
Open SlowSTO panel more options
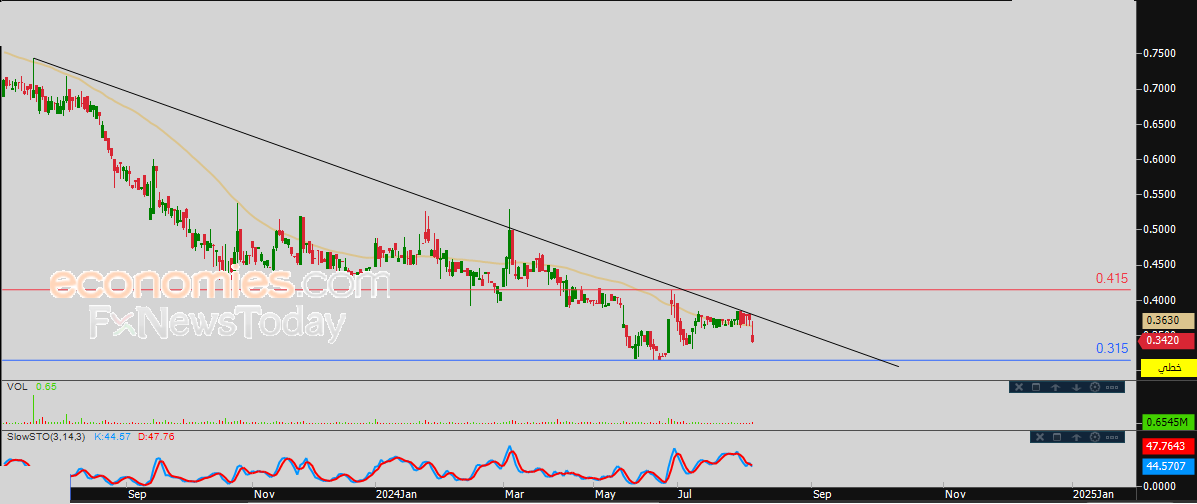[1114, 437]
